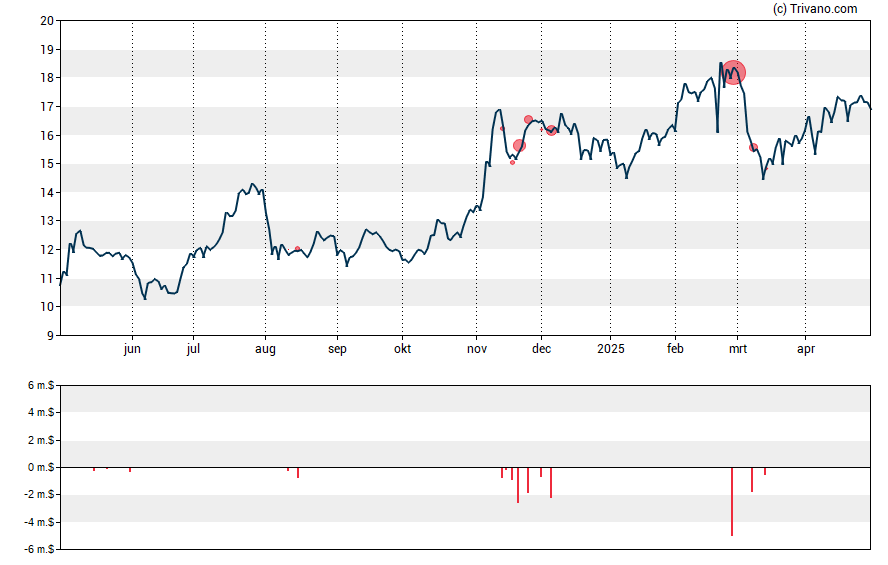Click the 'nov' month label

477,349
